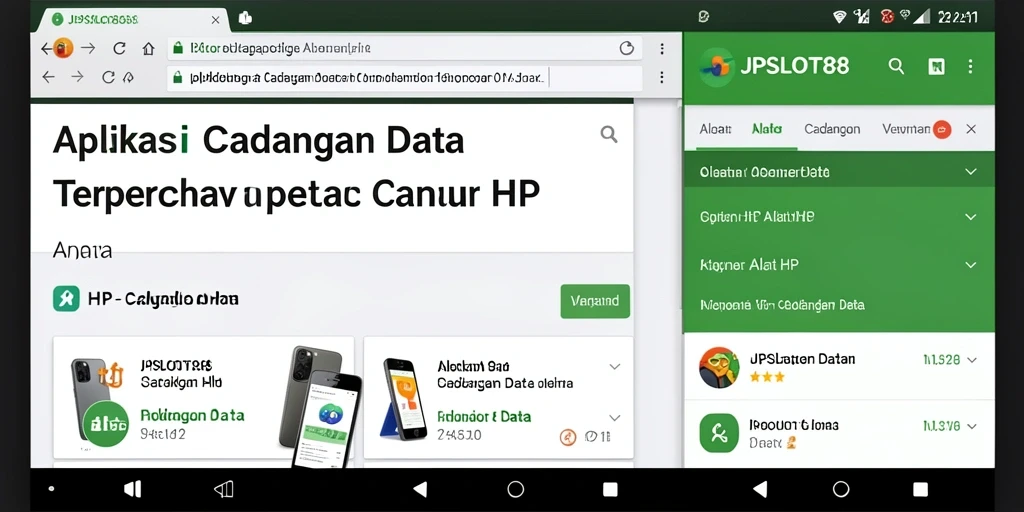Viewport: 1024px width, 512px height.
Task: Click the green app icon beside 'HP - Calyandio'
Action: click(66, 299)
